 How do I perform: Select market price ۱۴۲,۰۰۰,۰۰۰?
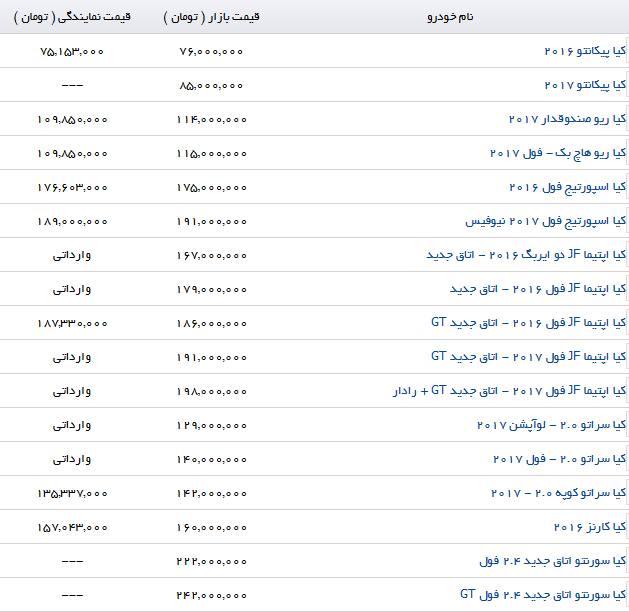(211, 494)
